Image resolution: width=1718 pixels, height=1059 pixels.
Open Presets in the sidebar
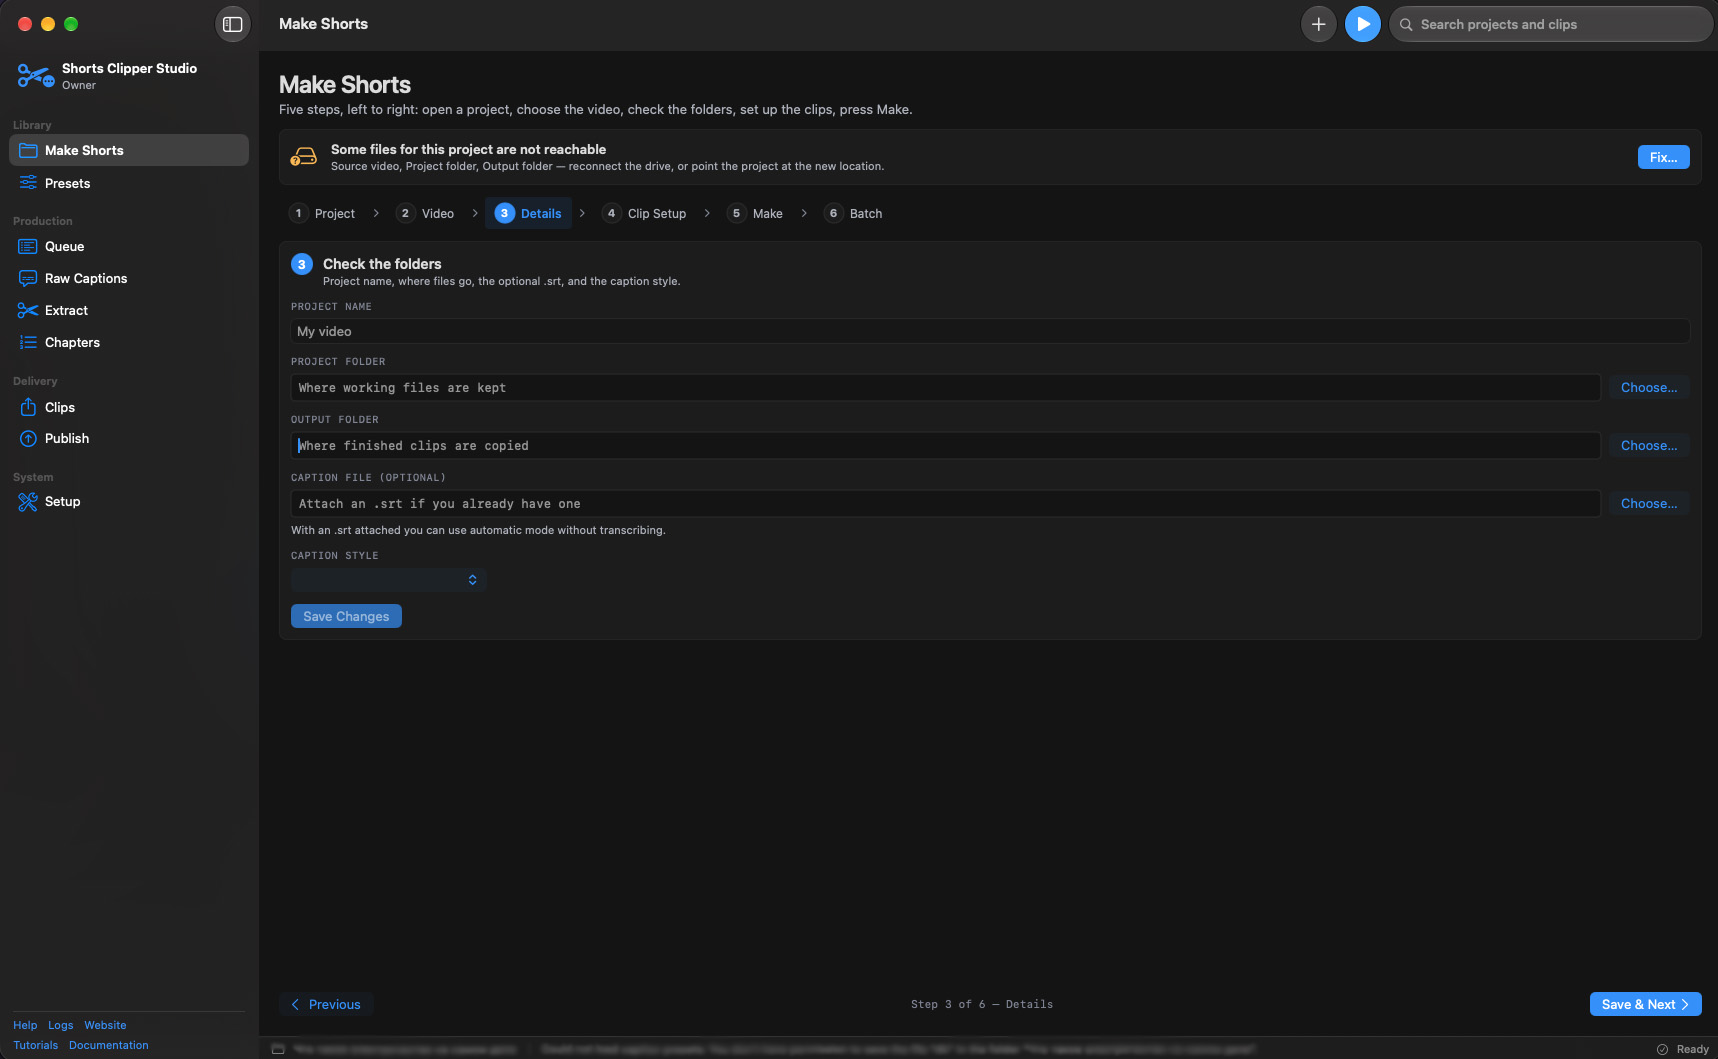tap(129, 183)
